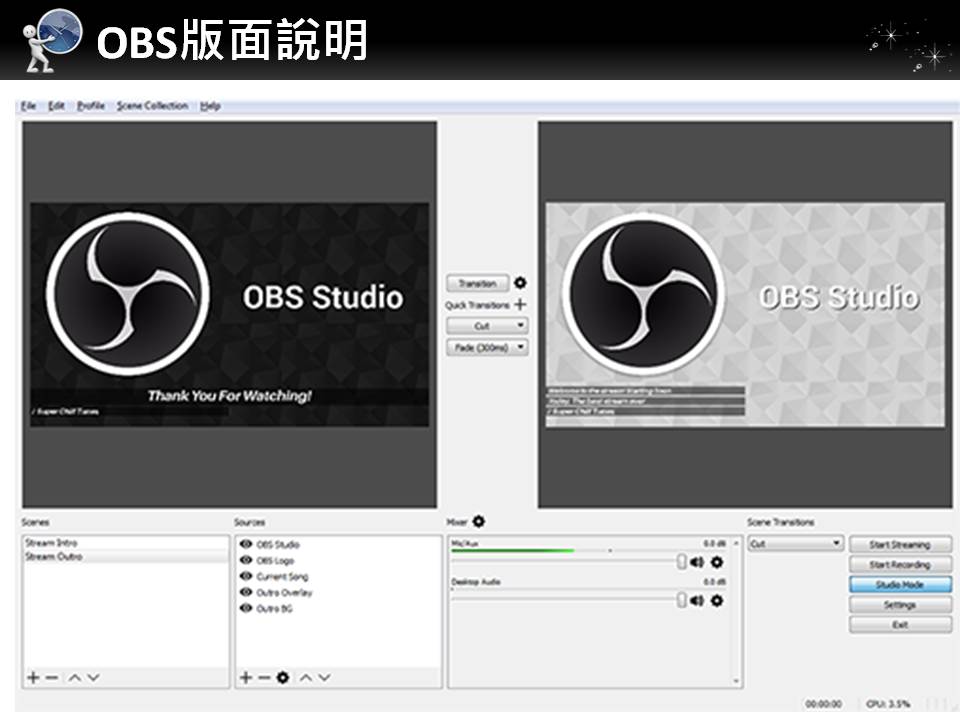Viewport: 960px width, 720px height.
Task: Add a new source with plus icon
Action: coord(246,677)
